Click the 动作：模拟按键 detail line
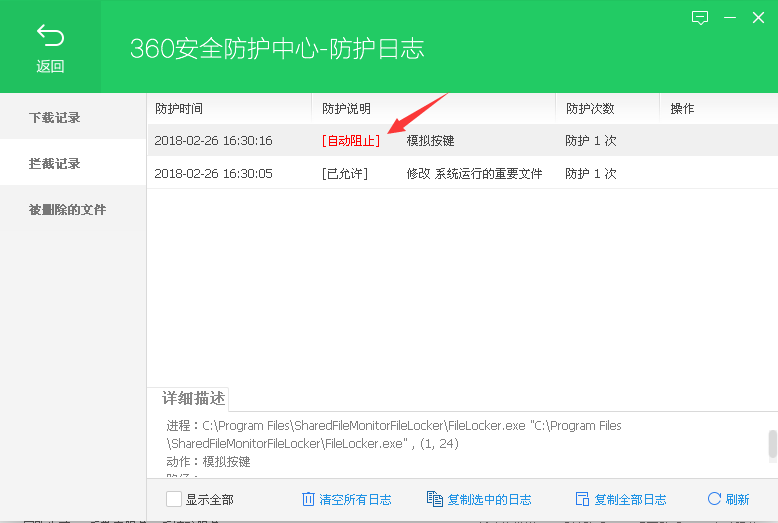The image size is (778, 523). coord(208,461)
